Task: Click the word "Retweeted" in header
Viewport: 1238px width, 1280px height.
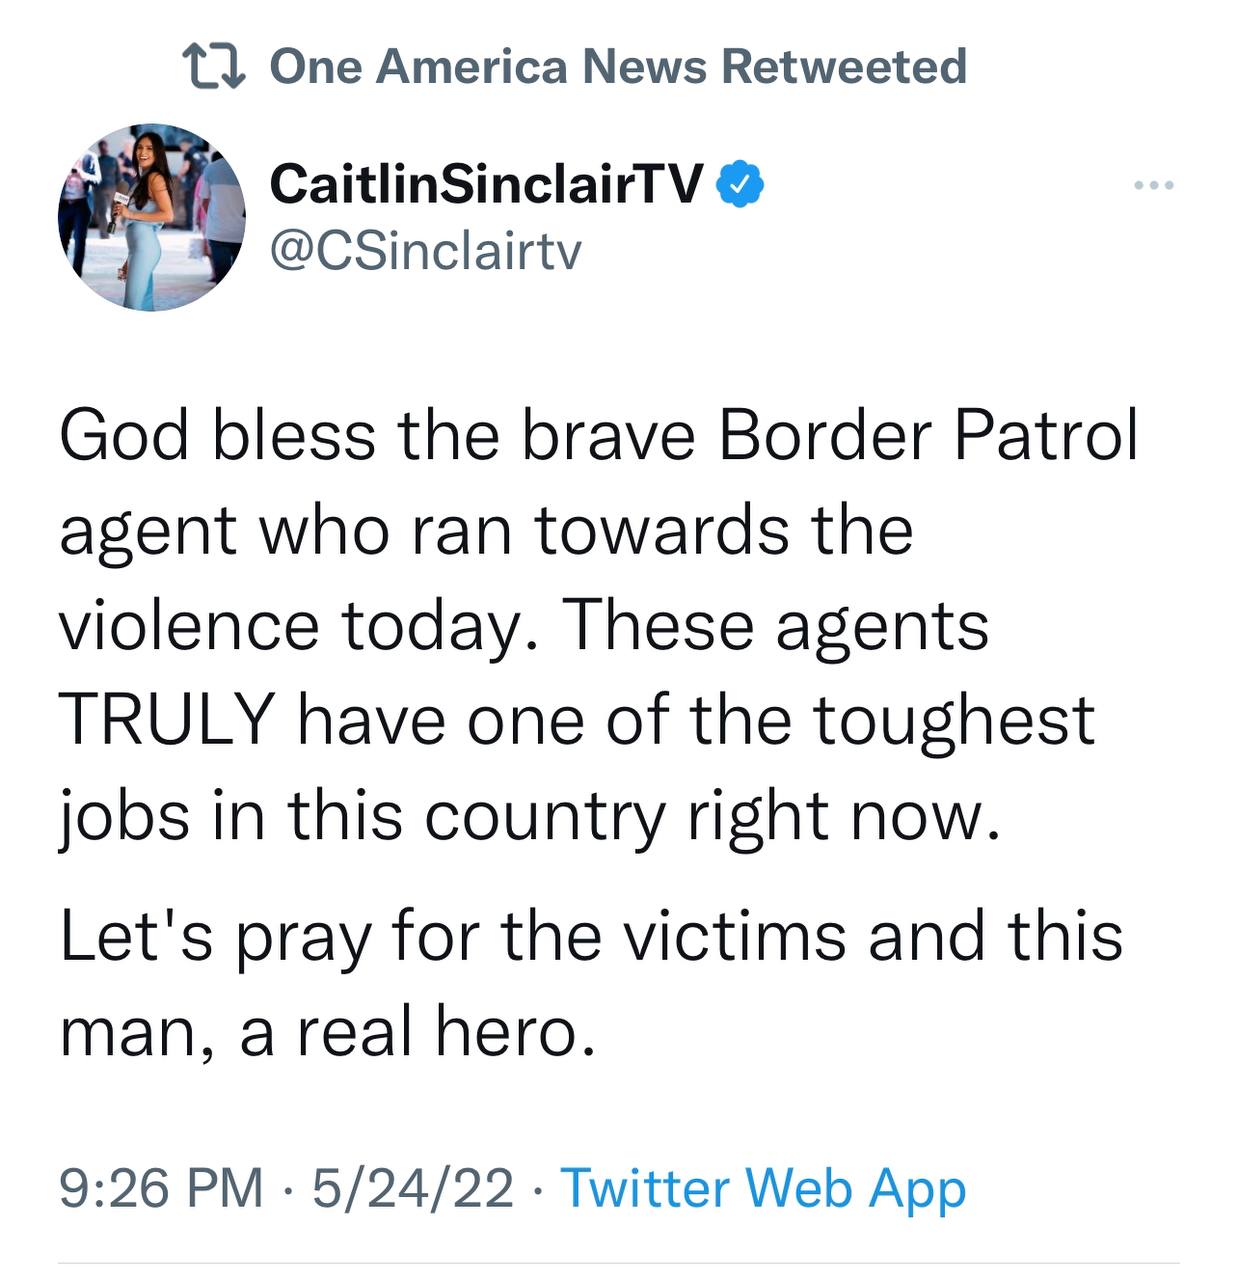Action: (843, 66)
